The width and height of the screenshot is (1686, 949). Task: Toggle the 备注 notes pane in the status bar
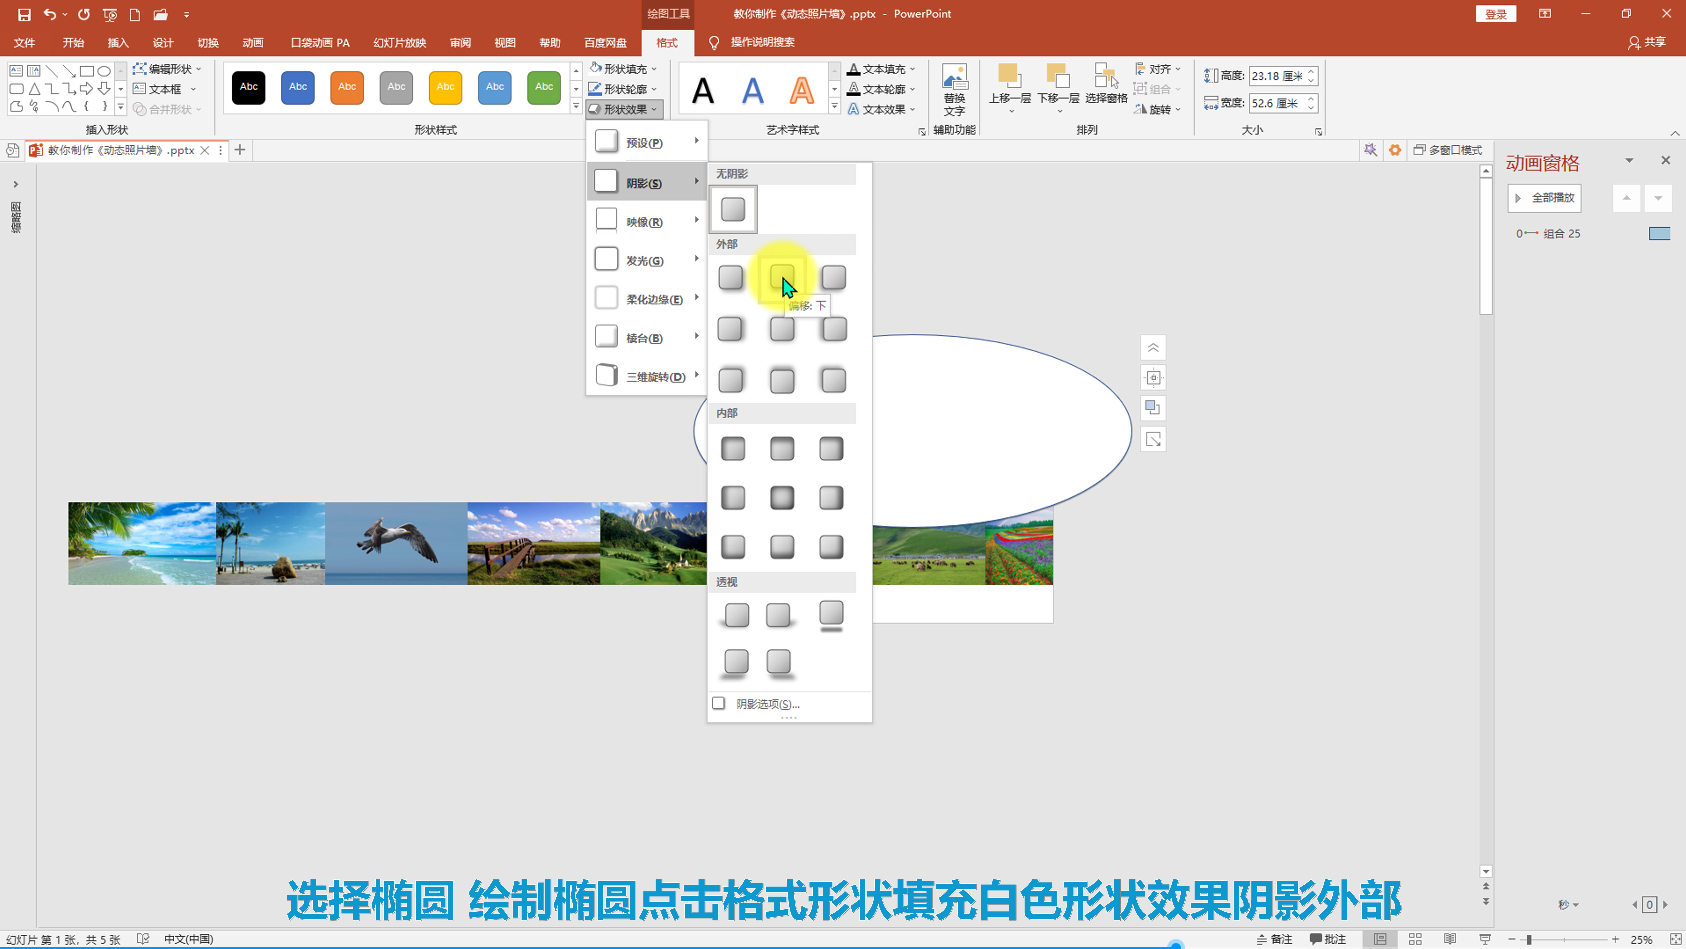1275,939
